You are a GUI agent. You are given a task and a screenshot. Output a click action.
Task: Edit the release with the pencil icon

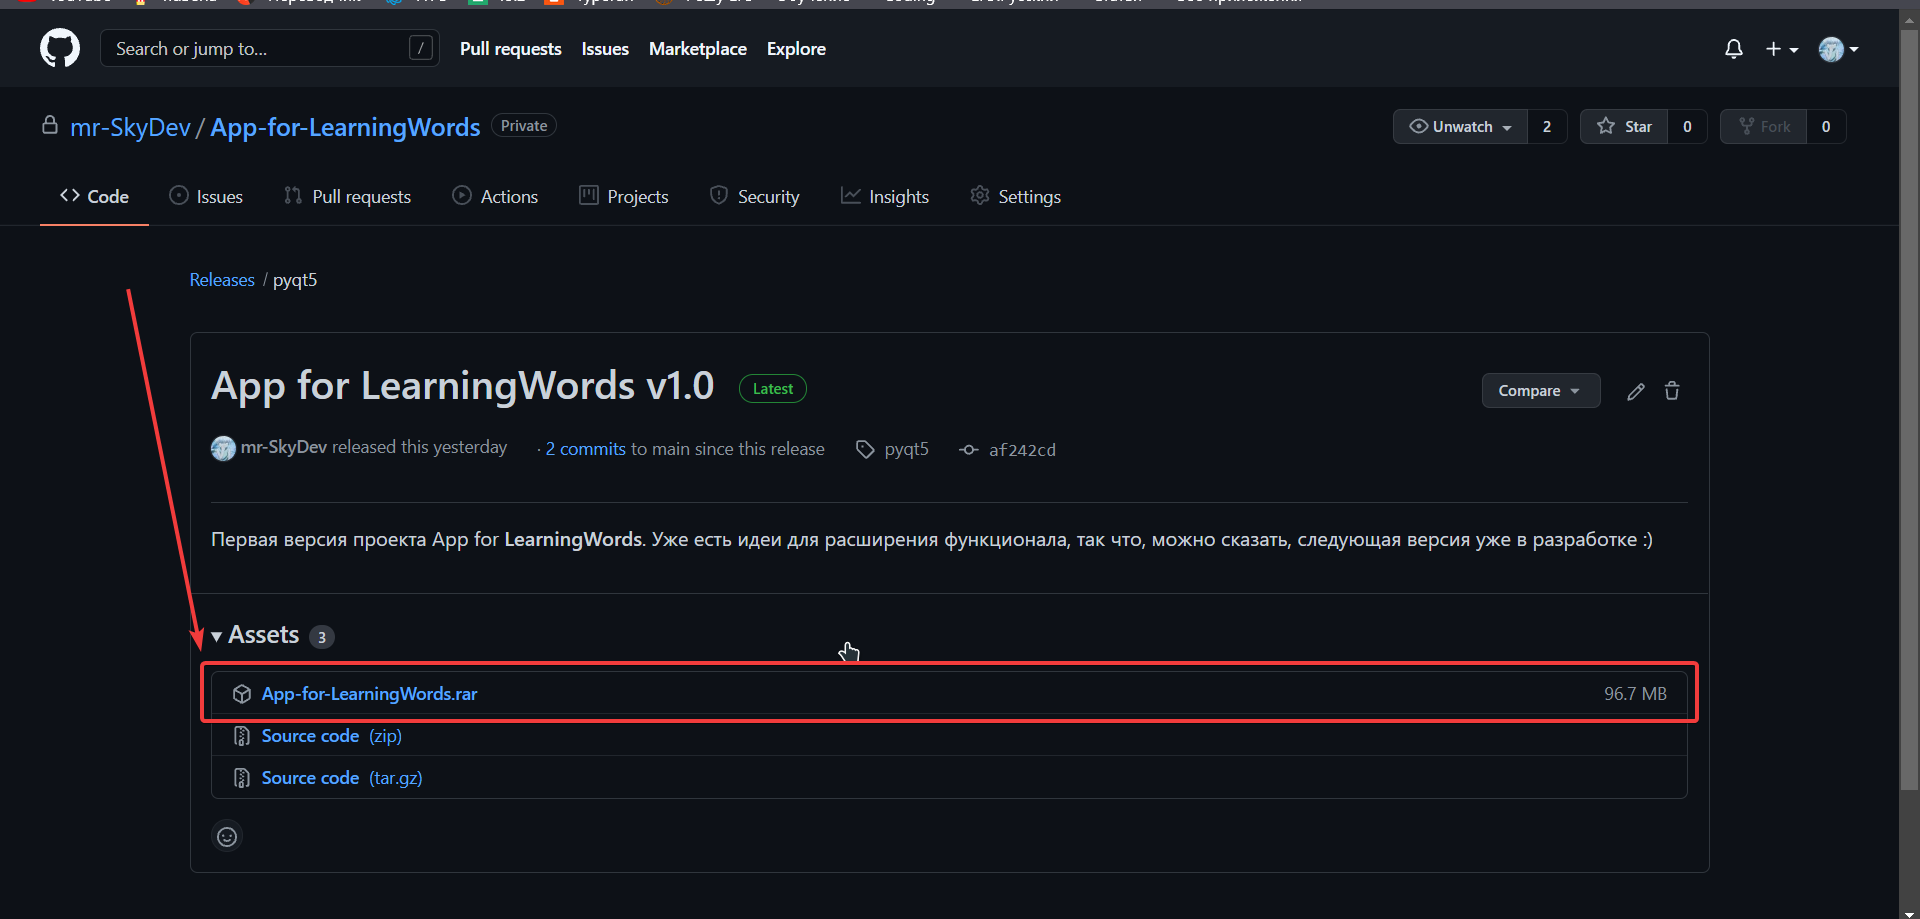[1636, 391]
